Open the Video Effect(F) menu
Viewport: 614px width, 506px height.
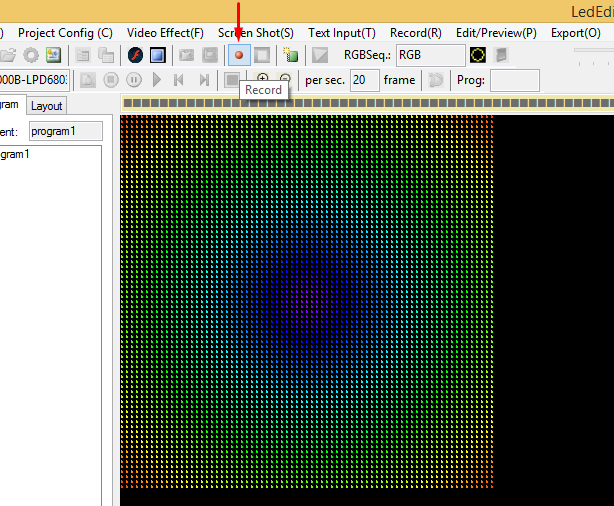[165, 33]
